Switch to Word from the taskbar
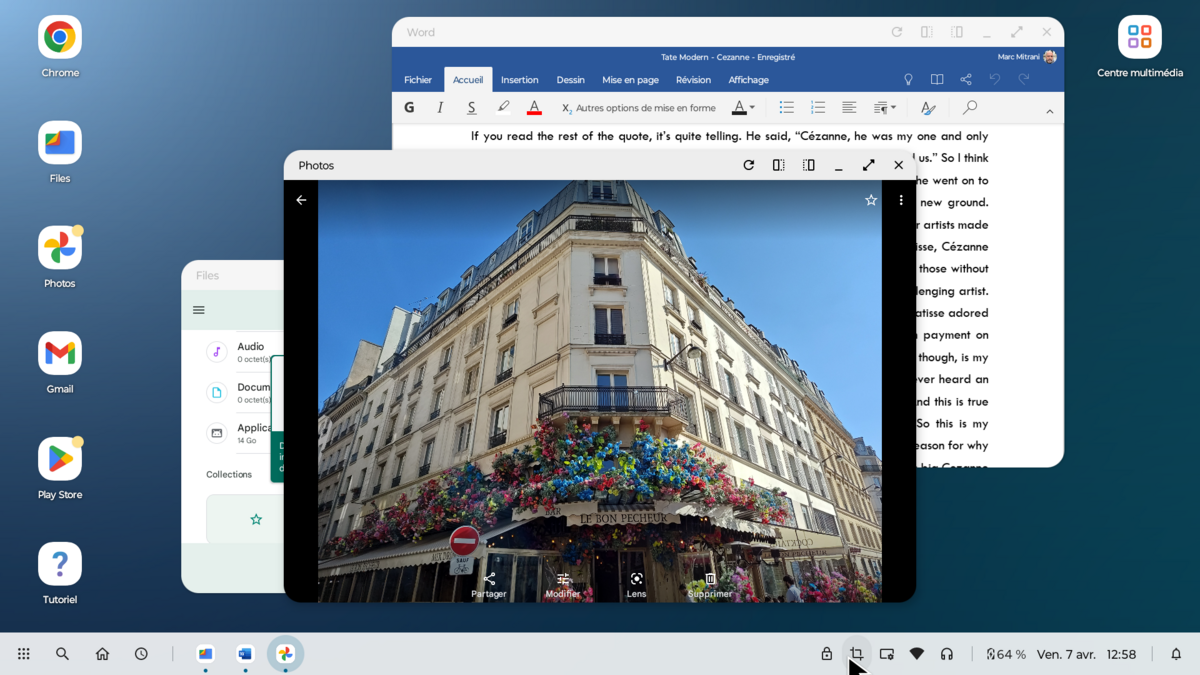The image size is (1200, 675). pyautogui.click(x=245, y=654)
